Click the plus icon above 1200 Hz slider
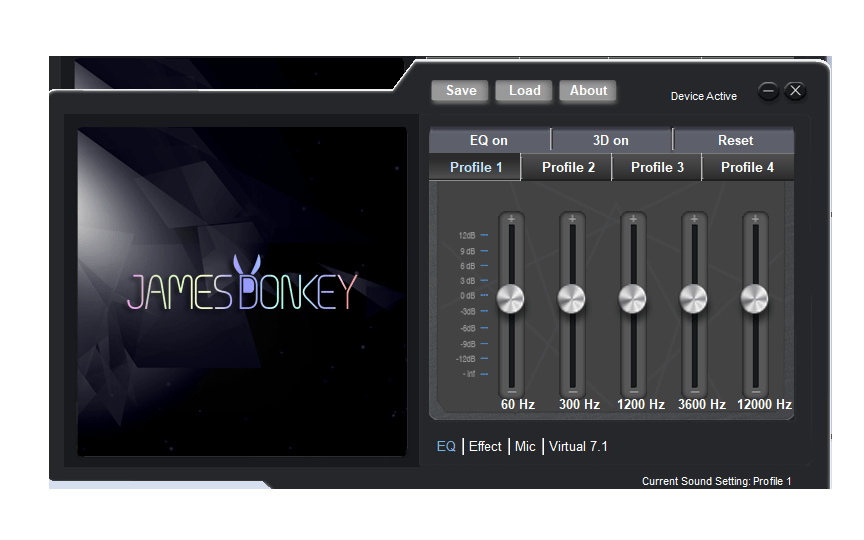The width and height of the screenshot is (864, 540). pyautogui.click(x=634, y=219)
